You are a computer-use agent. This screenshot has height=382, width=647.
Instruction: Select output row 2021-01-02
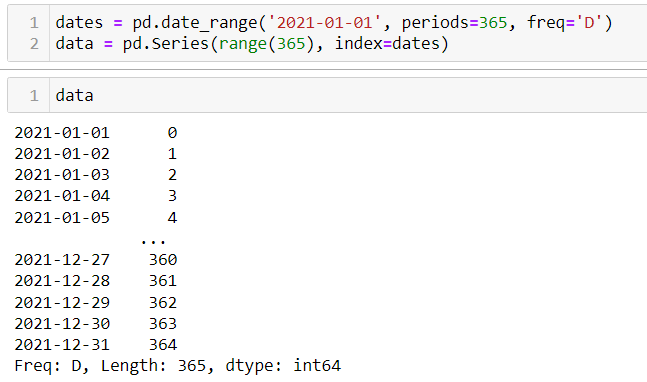(x=96, y=154)
